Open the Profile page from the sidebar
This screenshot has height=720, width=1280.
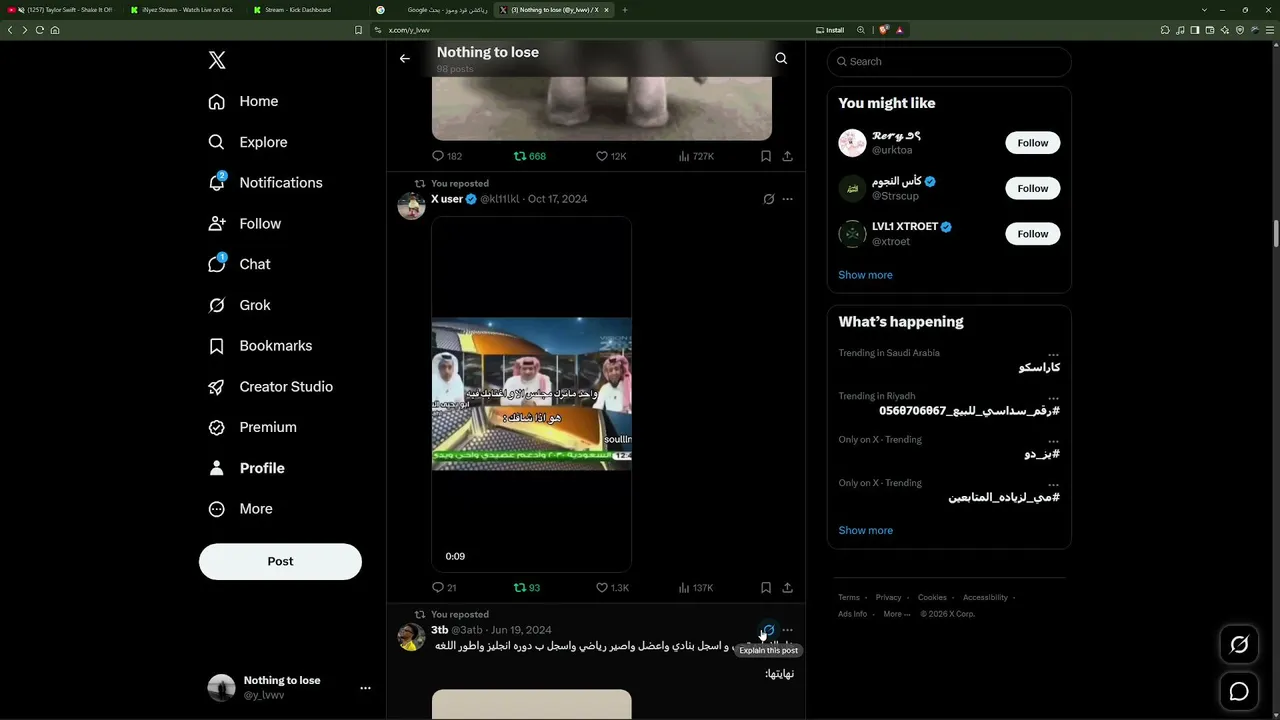[x=246, y=468]
